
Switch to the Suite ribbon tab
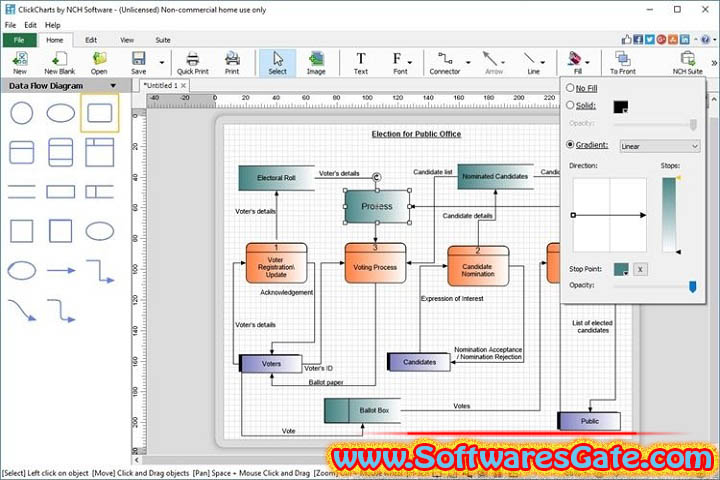pos(163,40)
